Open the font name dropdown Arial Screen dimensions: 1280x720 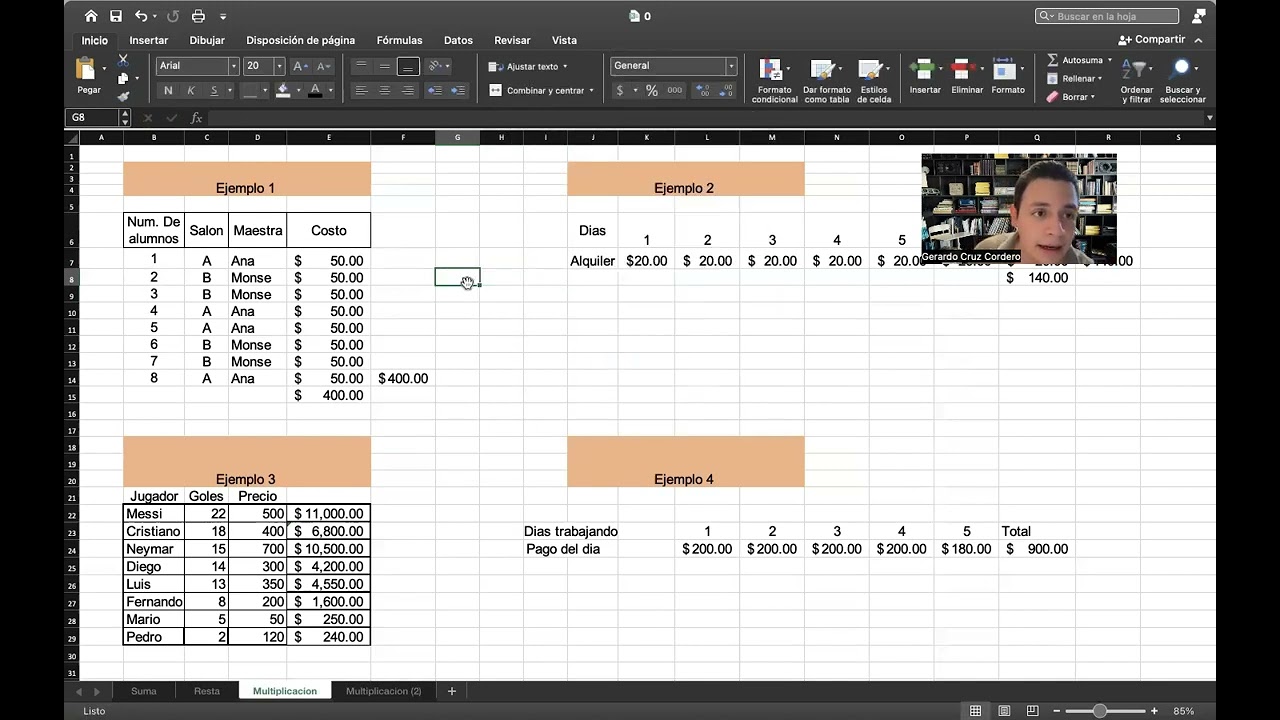(234, 66)
